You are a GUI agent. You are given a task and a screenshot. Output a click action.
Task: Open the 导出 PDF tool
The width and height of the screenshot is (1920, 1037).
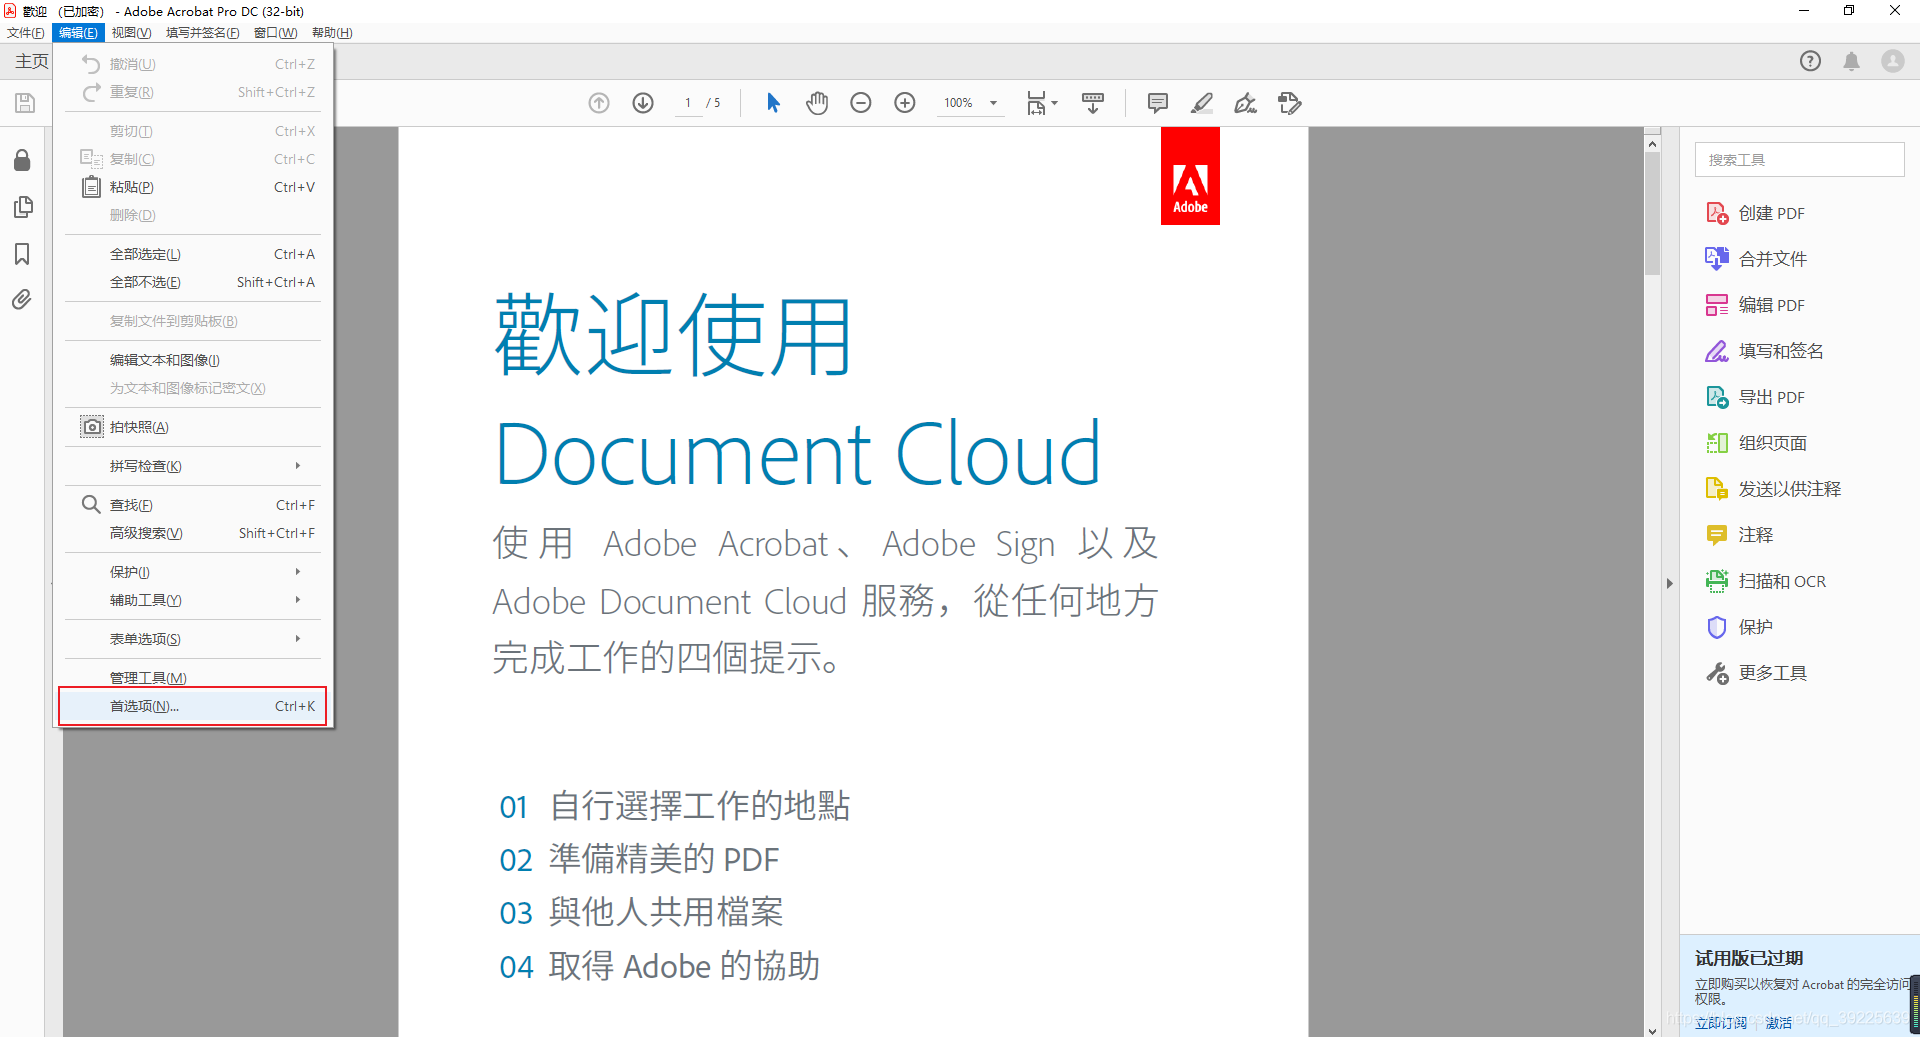tap(1755, 397)
